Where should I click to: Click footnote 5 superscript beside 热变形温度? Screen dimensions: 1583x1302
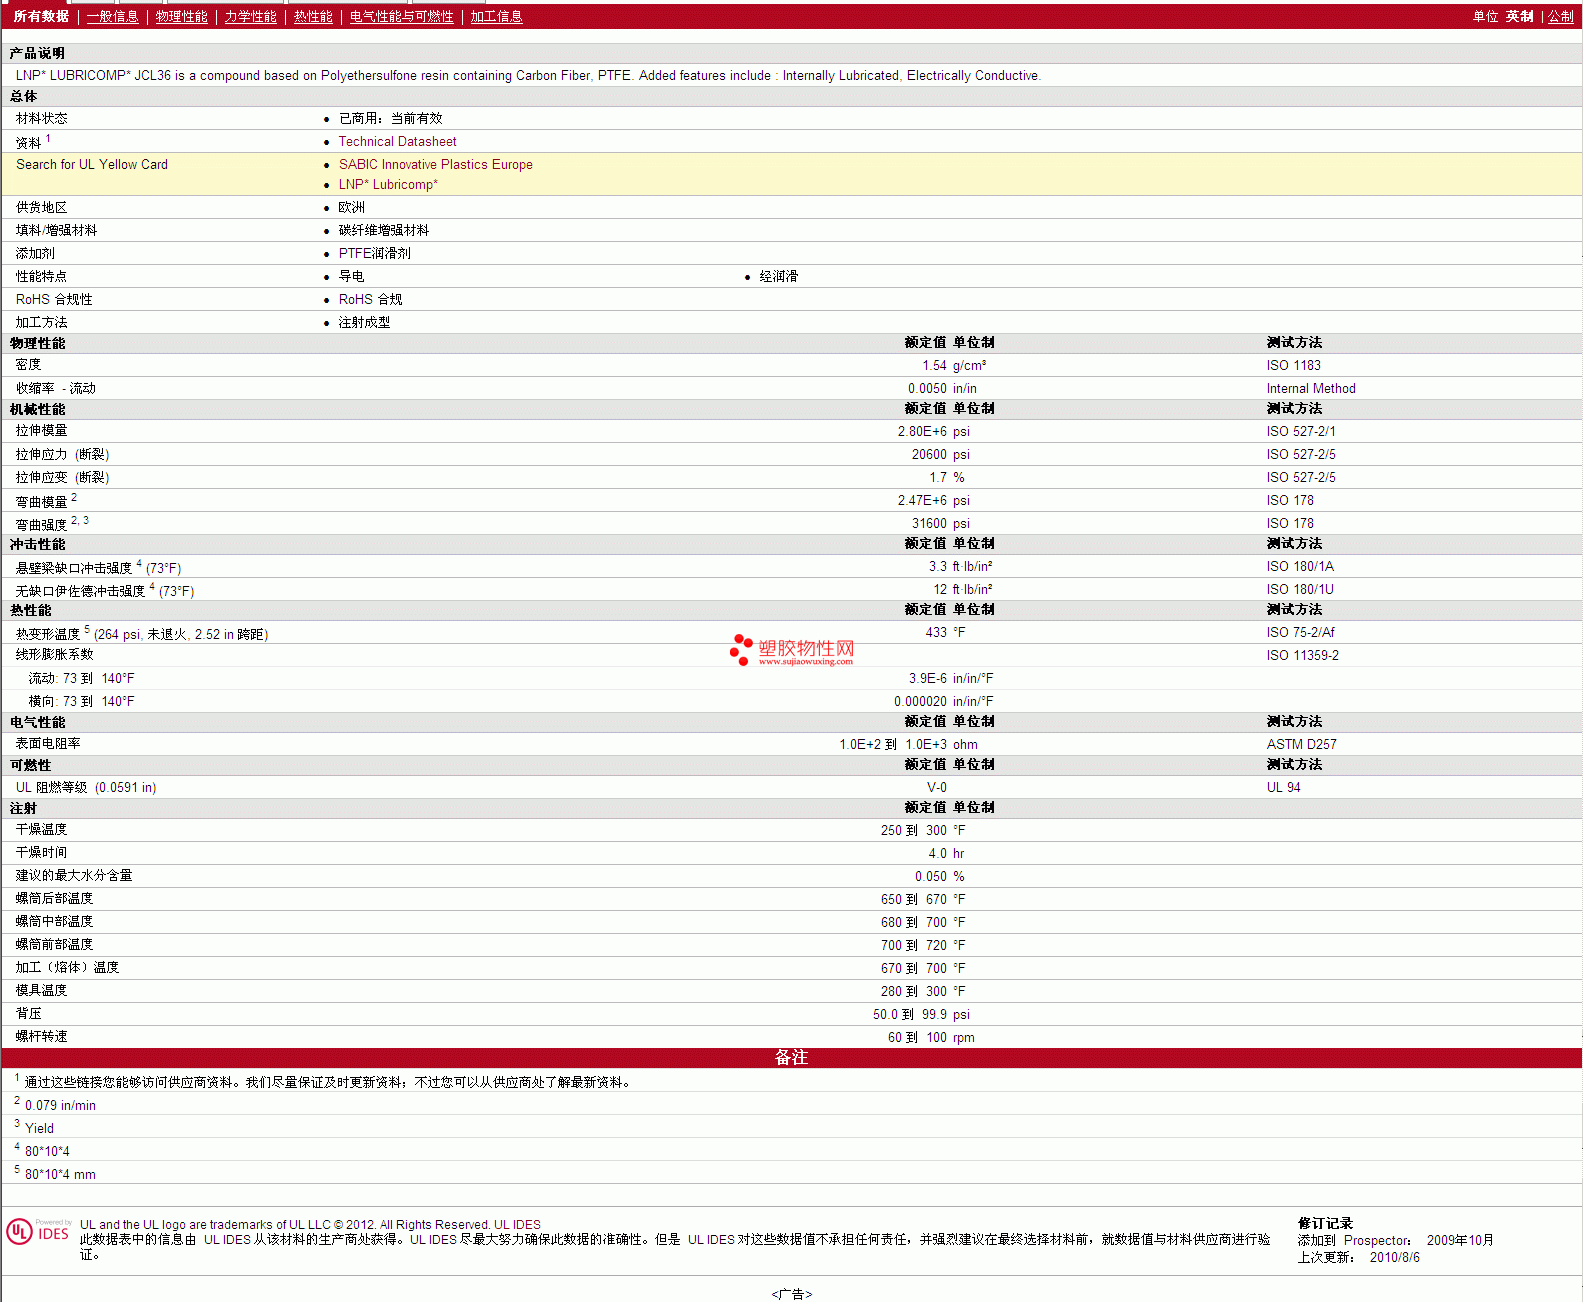(x=87, y=629)
